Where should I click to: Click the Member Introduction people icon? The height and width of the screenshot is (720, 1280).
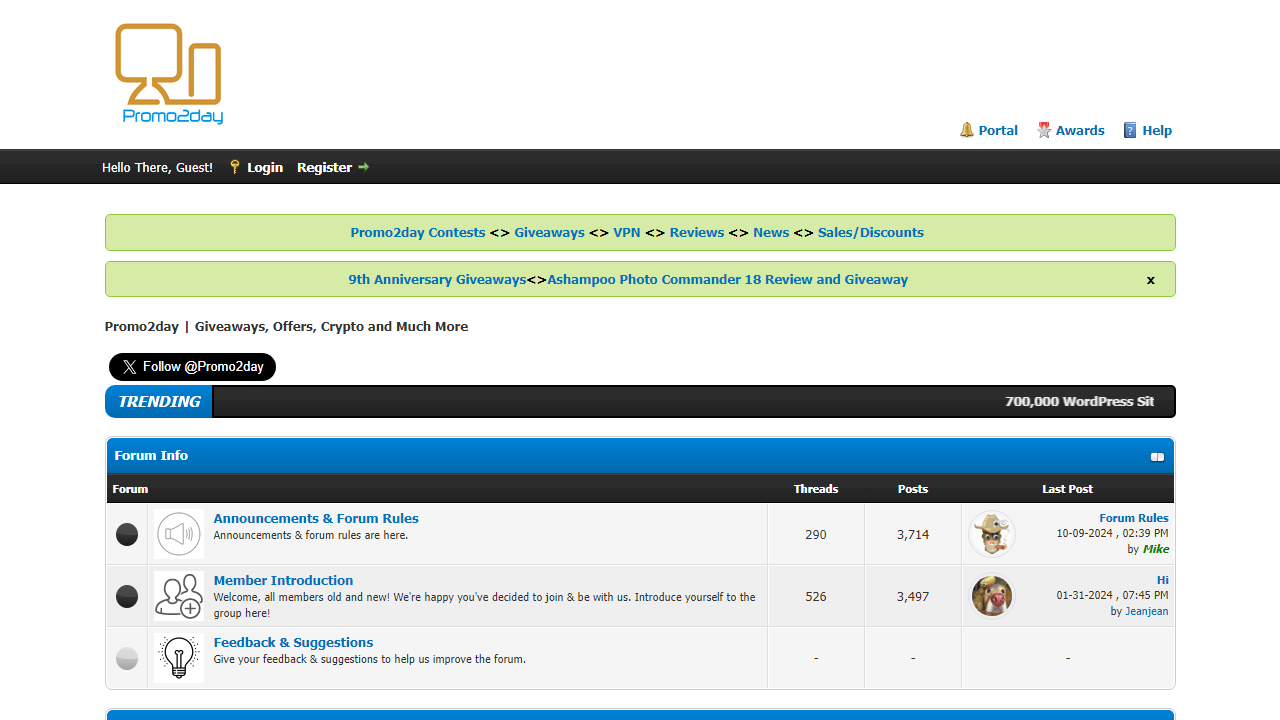[179, 596]
